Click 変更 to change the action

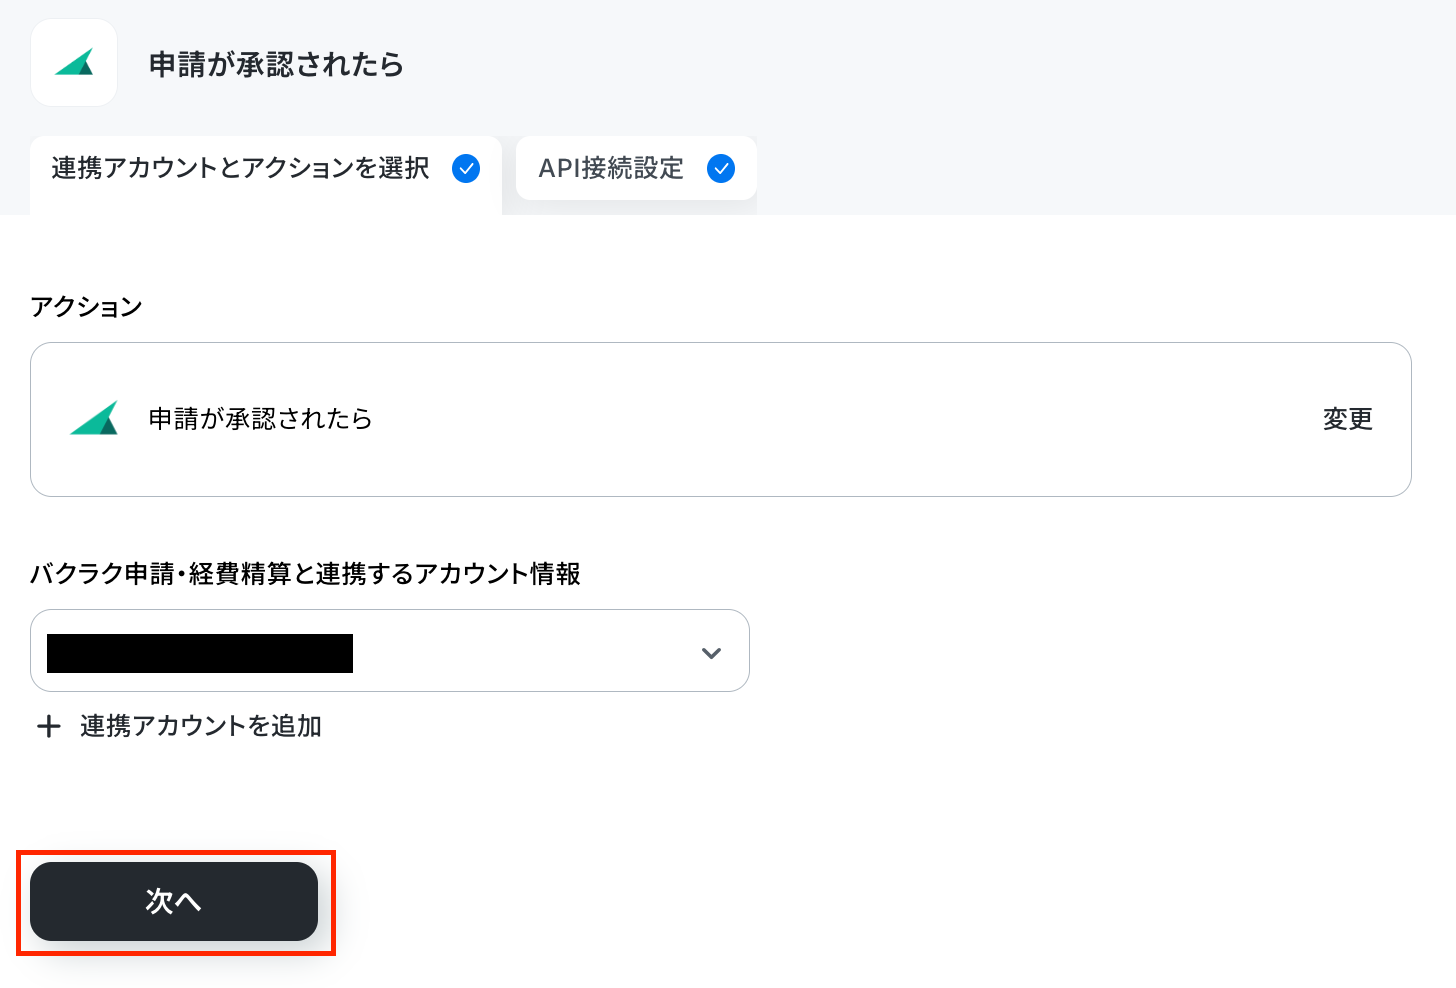(x=1348, y=419)
